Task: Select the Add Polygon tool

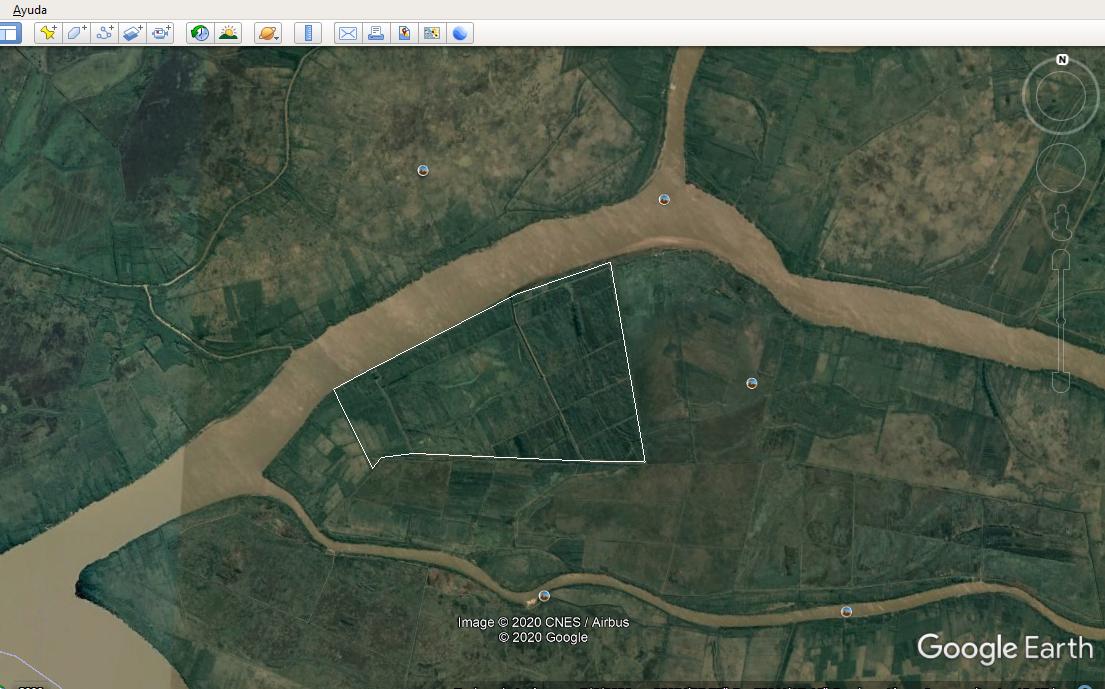Action: pos(77,33)
